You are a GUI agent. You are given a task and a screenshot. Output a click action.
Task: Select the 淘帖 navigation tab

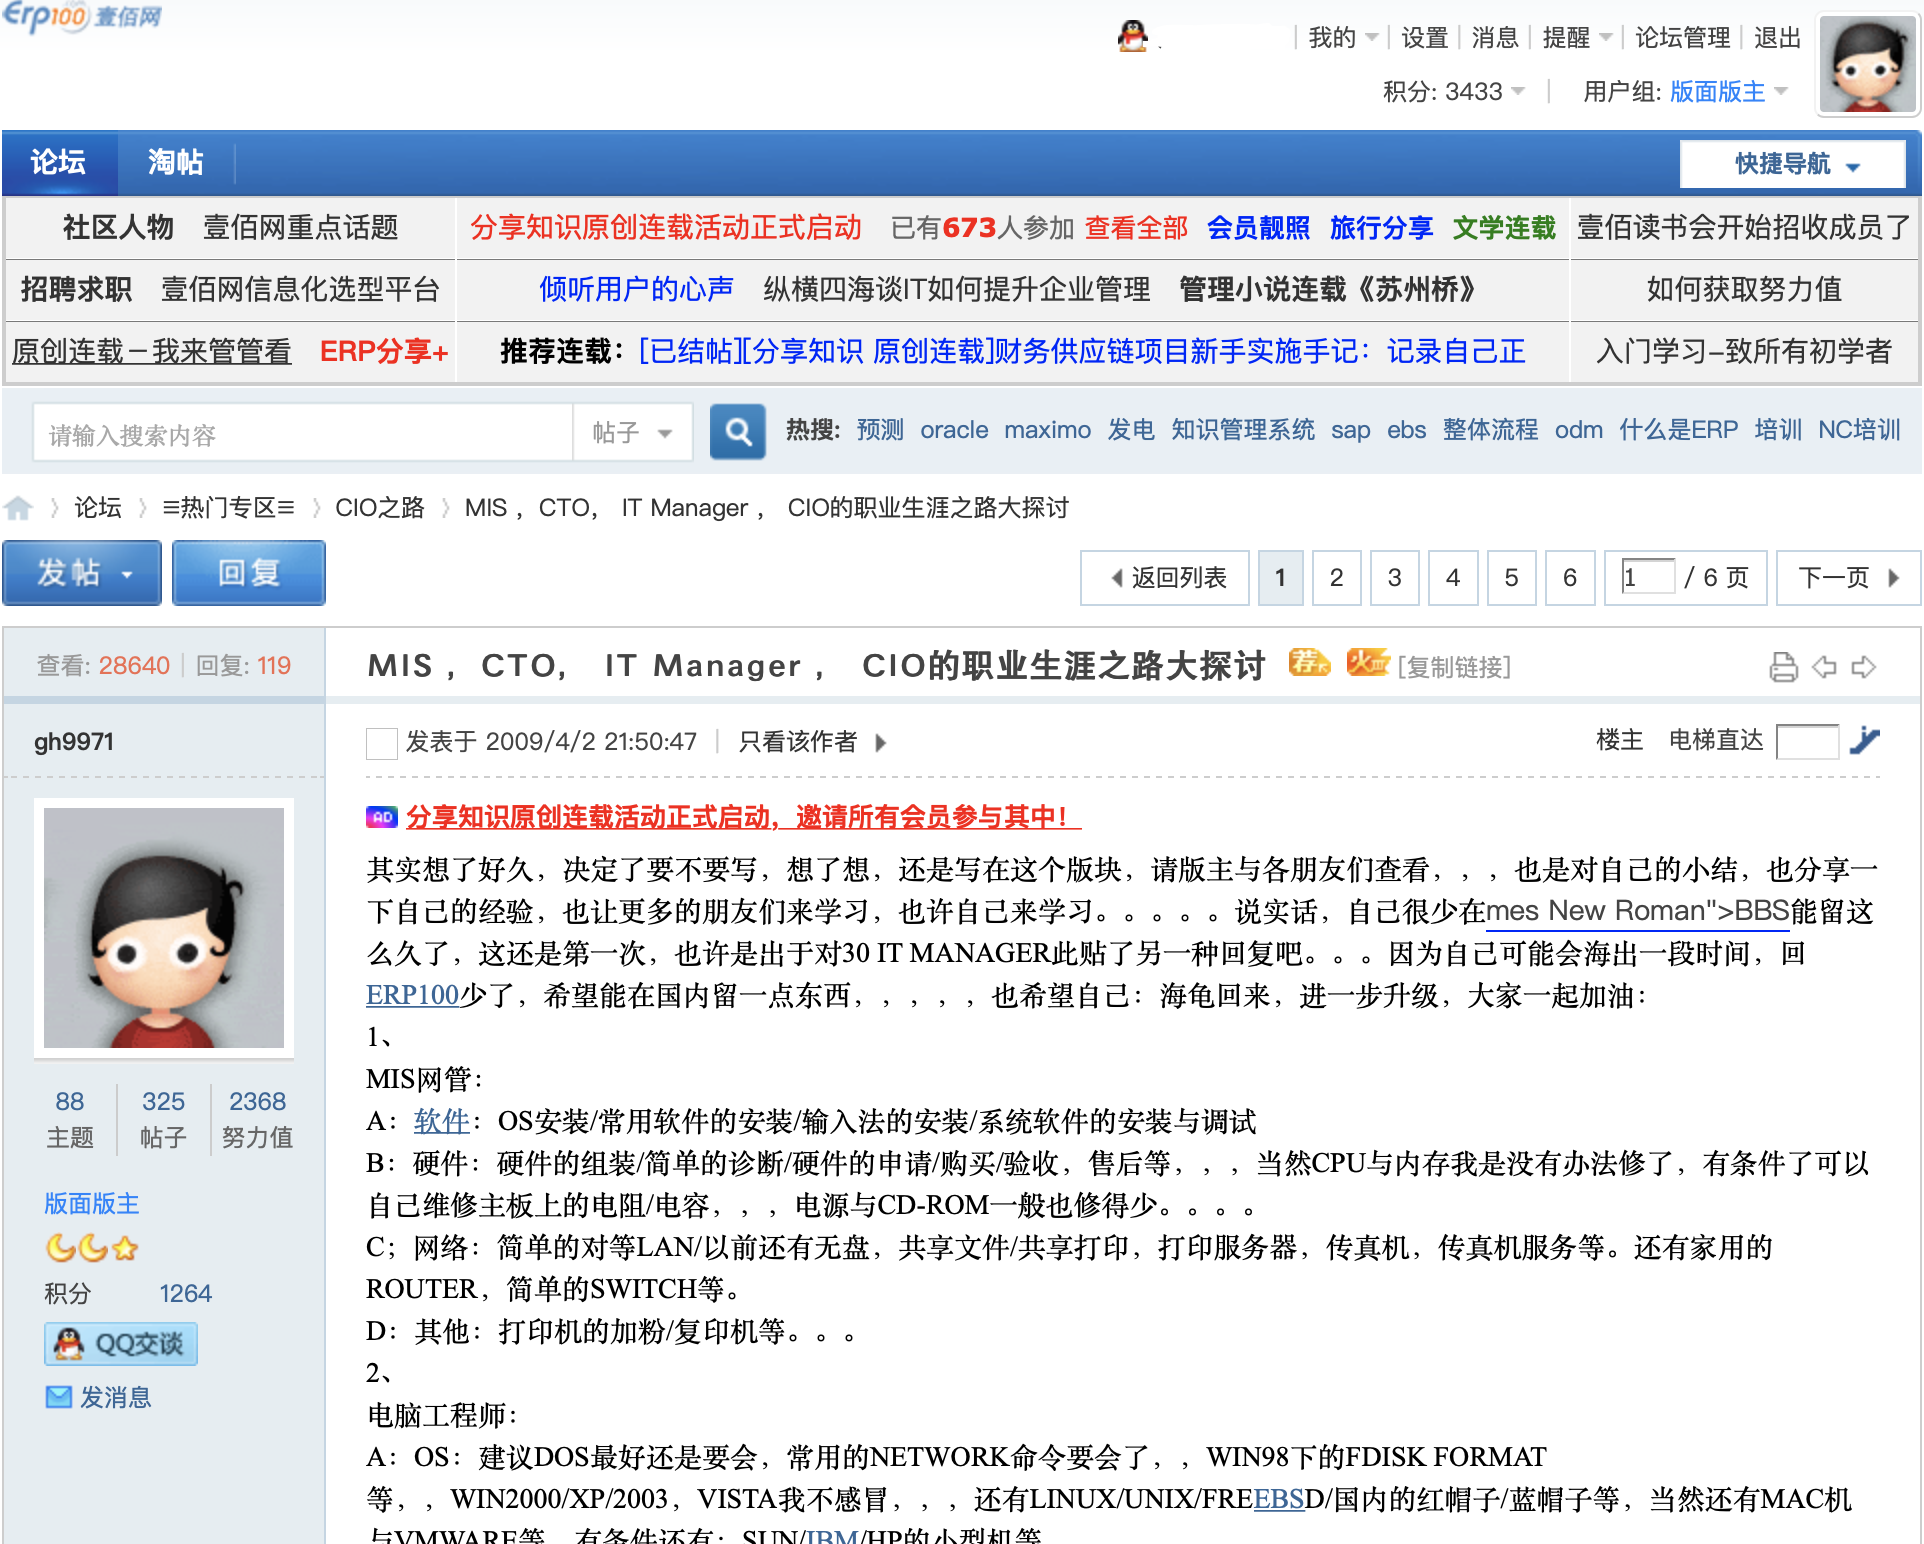tap(176, 162)
